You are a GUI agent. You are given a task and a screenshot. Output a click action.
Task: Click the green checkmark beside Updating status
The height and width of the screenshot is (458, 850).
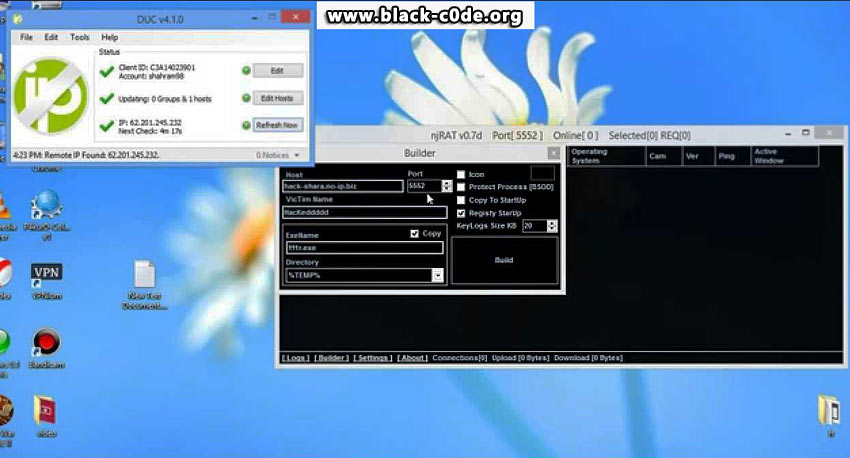[x=107, y=99]
